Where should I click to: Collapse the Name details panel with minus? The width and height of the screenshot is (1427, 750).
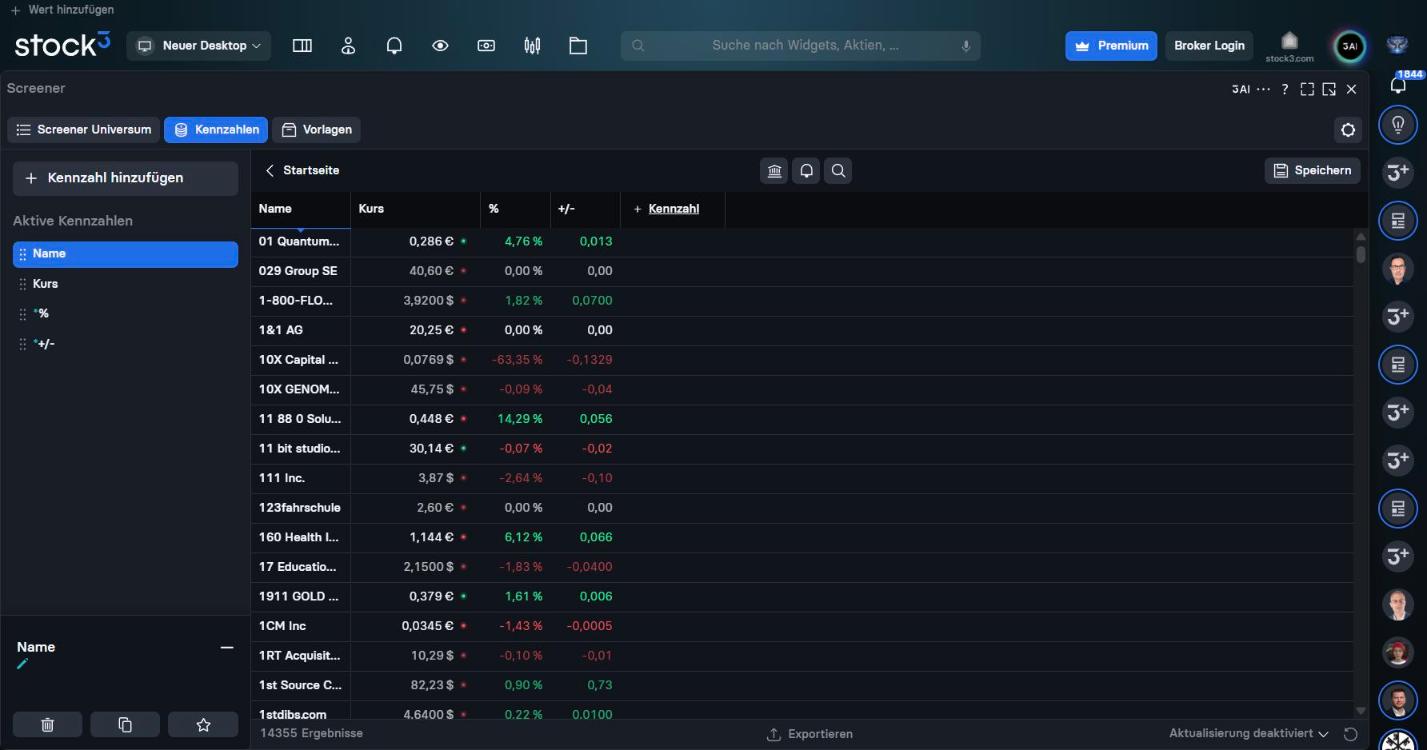coord(227,648)
